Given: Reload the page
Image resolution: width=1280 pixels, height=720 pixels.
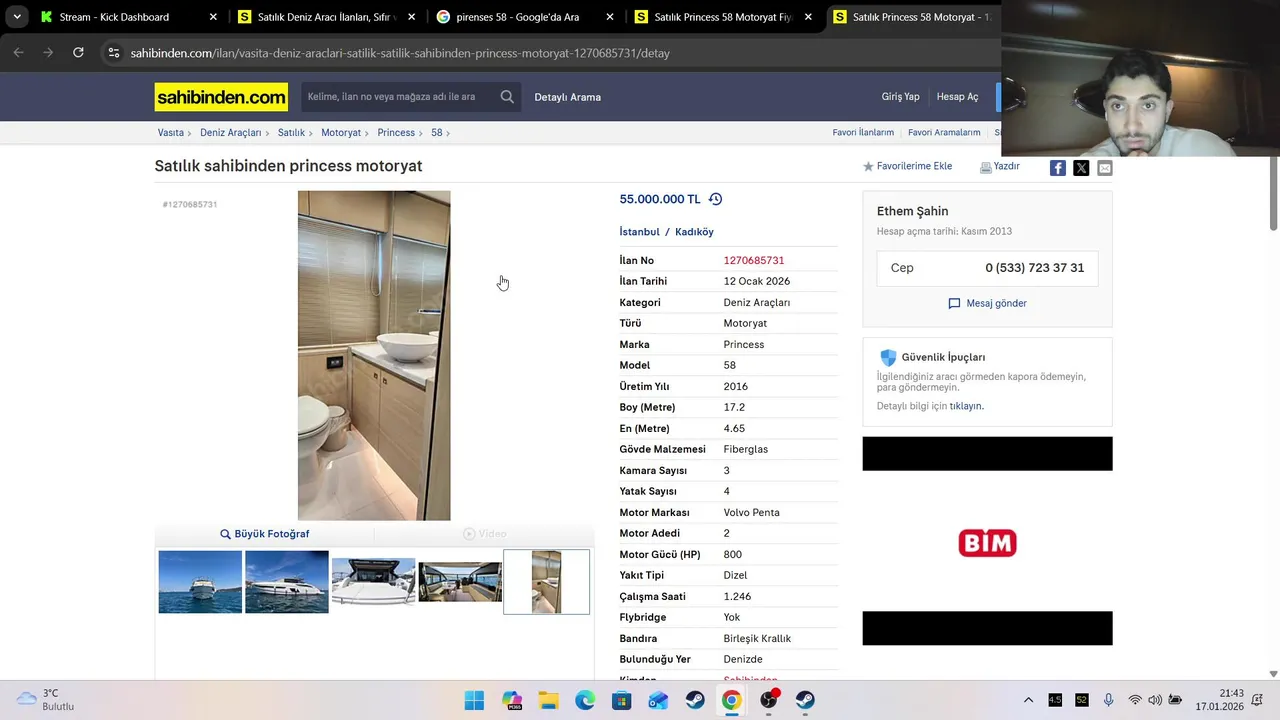Looking at the screenshot, I should [78, 53].
